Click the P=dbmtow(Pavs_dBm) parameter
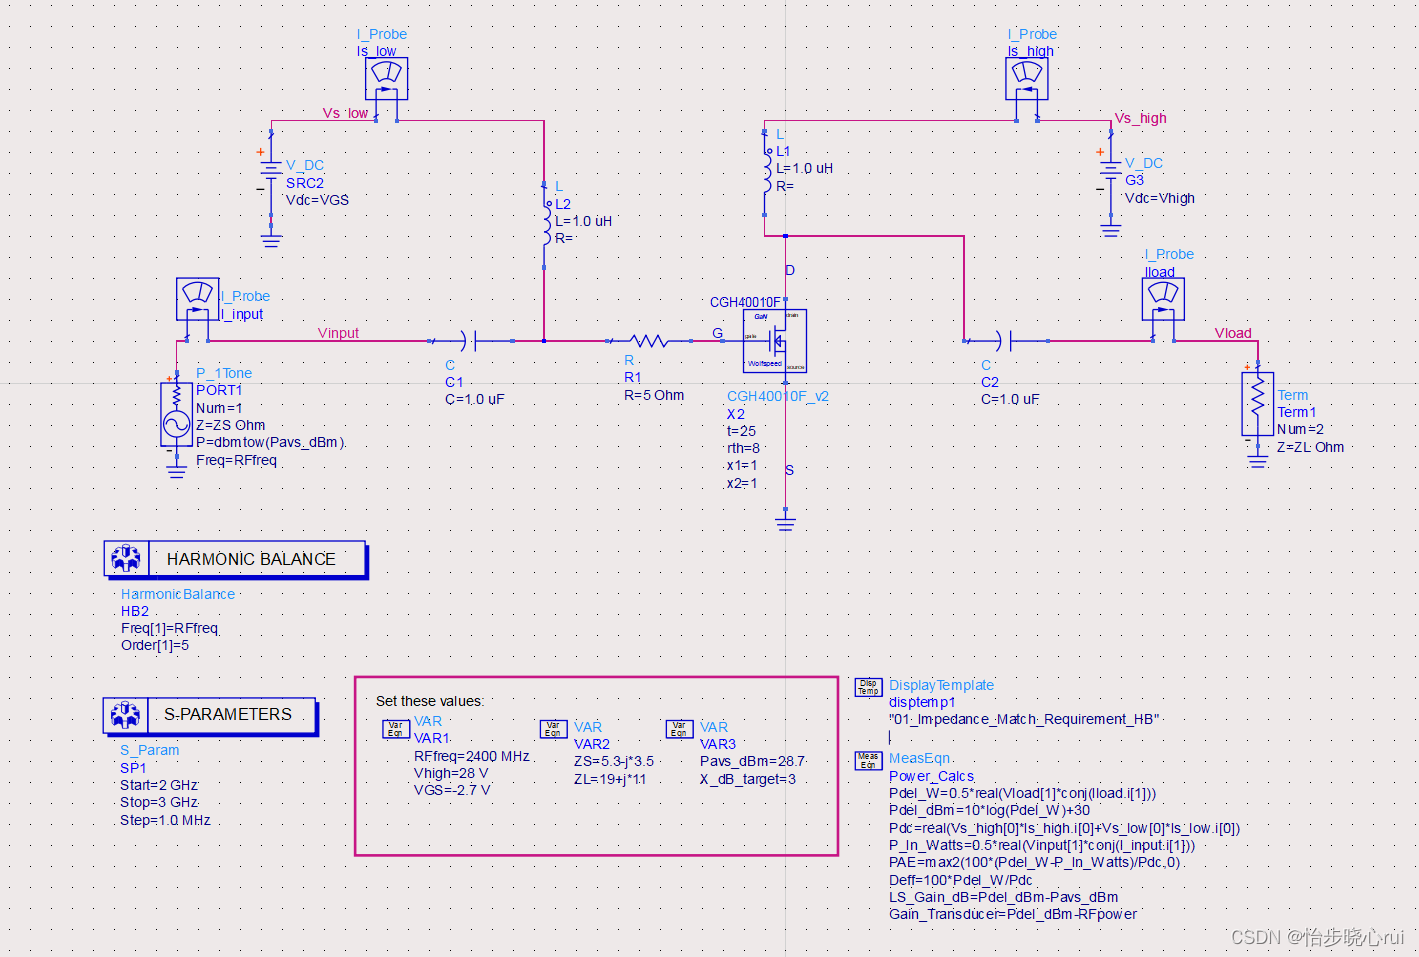This screenshot has height=957, width=1419. tap(271, 442)
